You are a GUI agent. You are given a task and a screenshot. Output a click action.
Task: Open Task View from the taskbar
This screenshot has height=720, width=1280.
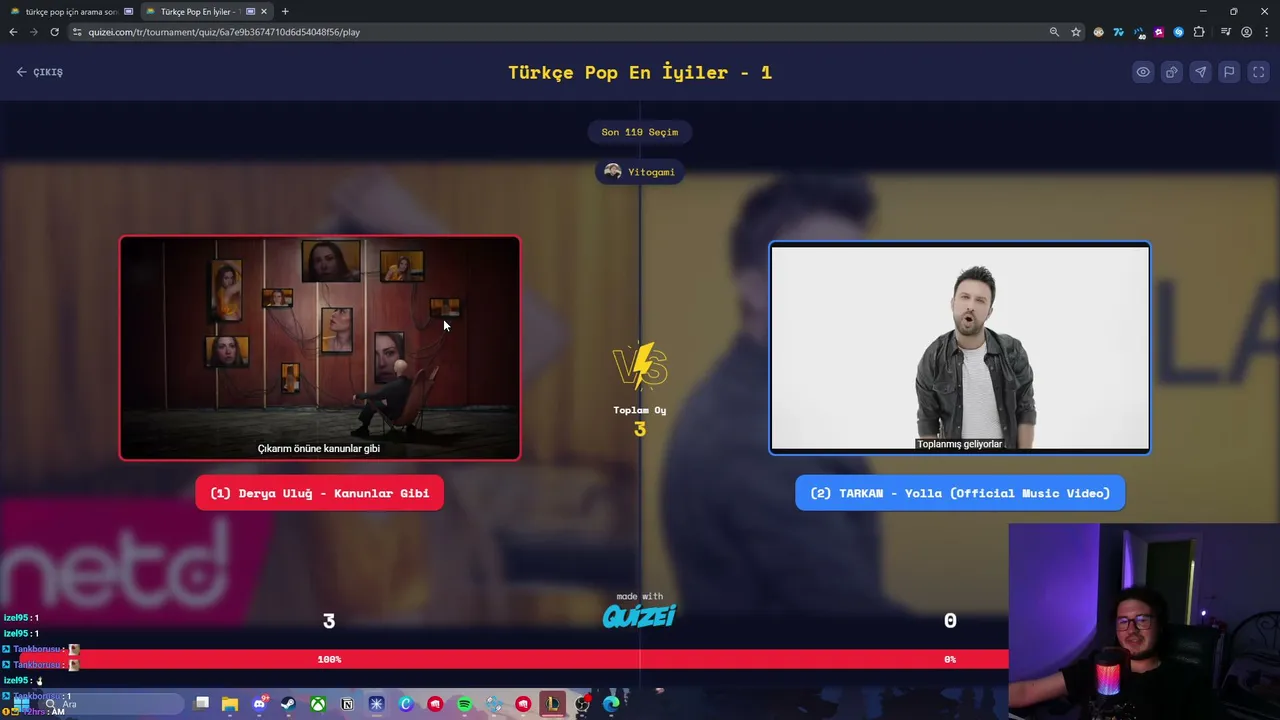[201, 704]
